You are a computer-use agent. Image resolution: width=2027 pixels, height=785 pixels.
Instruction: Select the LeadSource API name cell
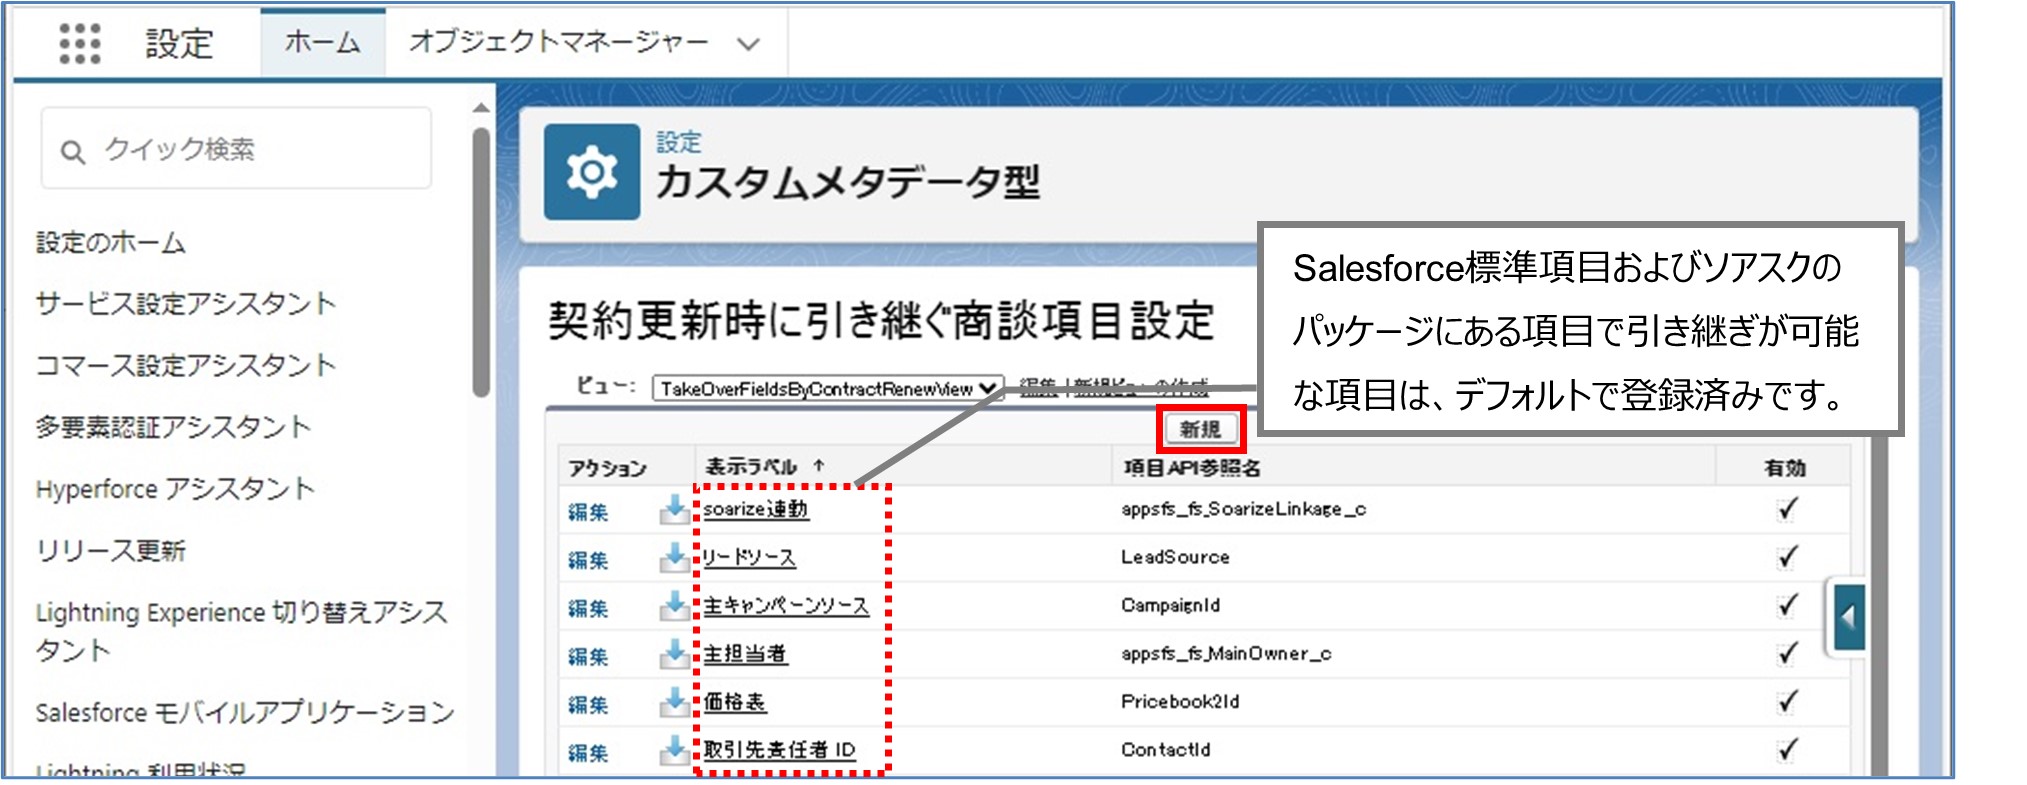[x=1175, y=557]
